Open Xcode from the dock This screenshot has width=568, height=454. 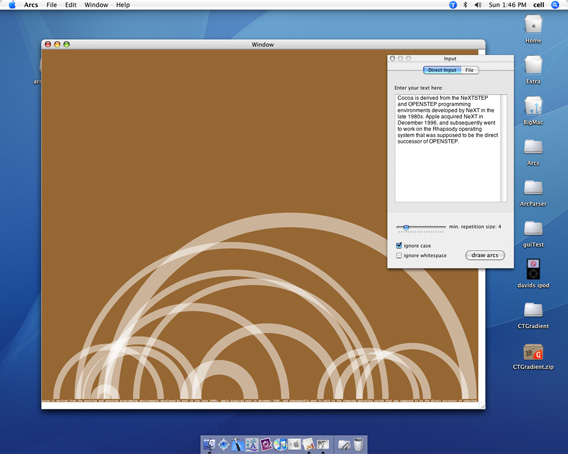(237, 444)
